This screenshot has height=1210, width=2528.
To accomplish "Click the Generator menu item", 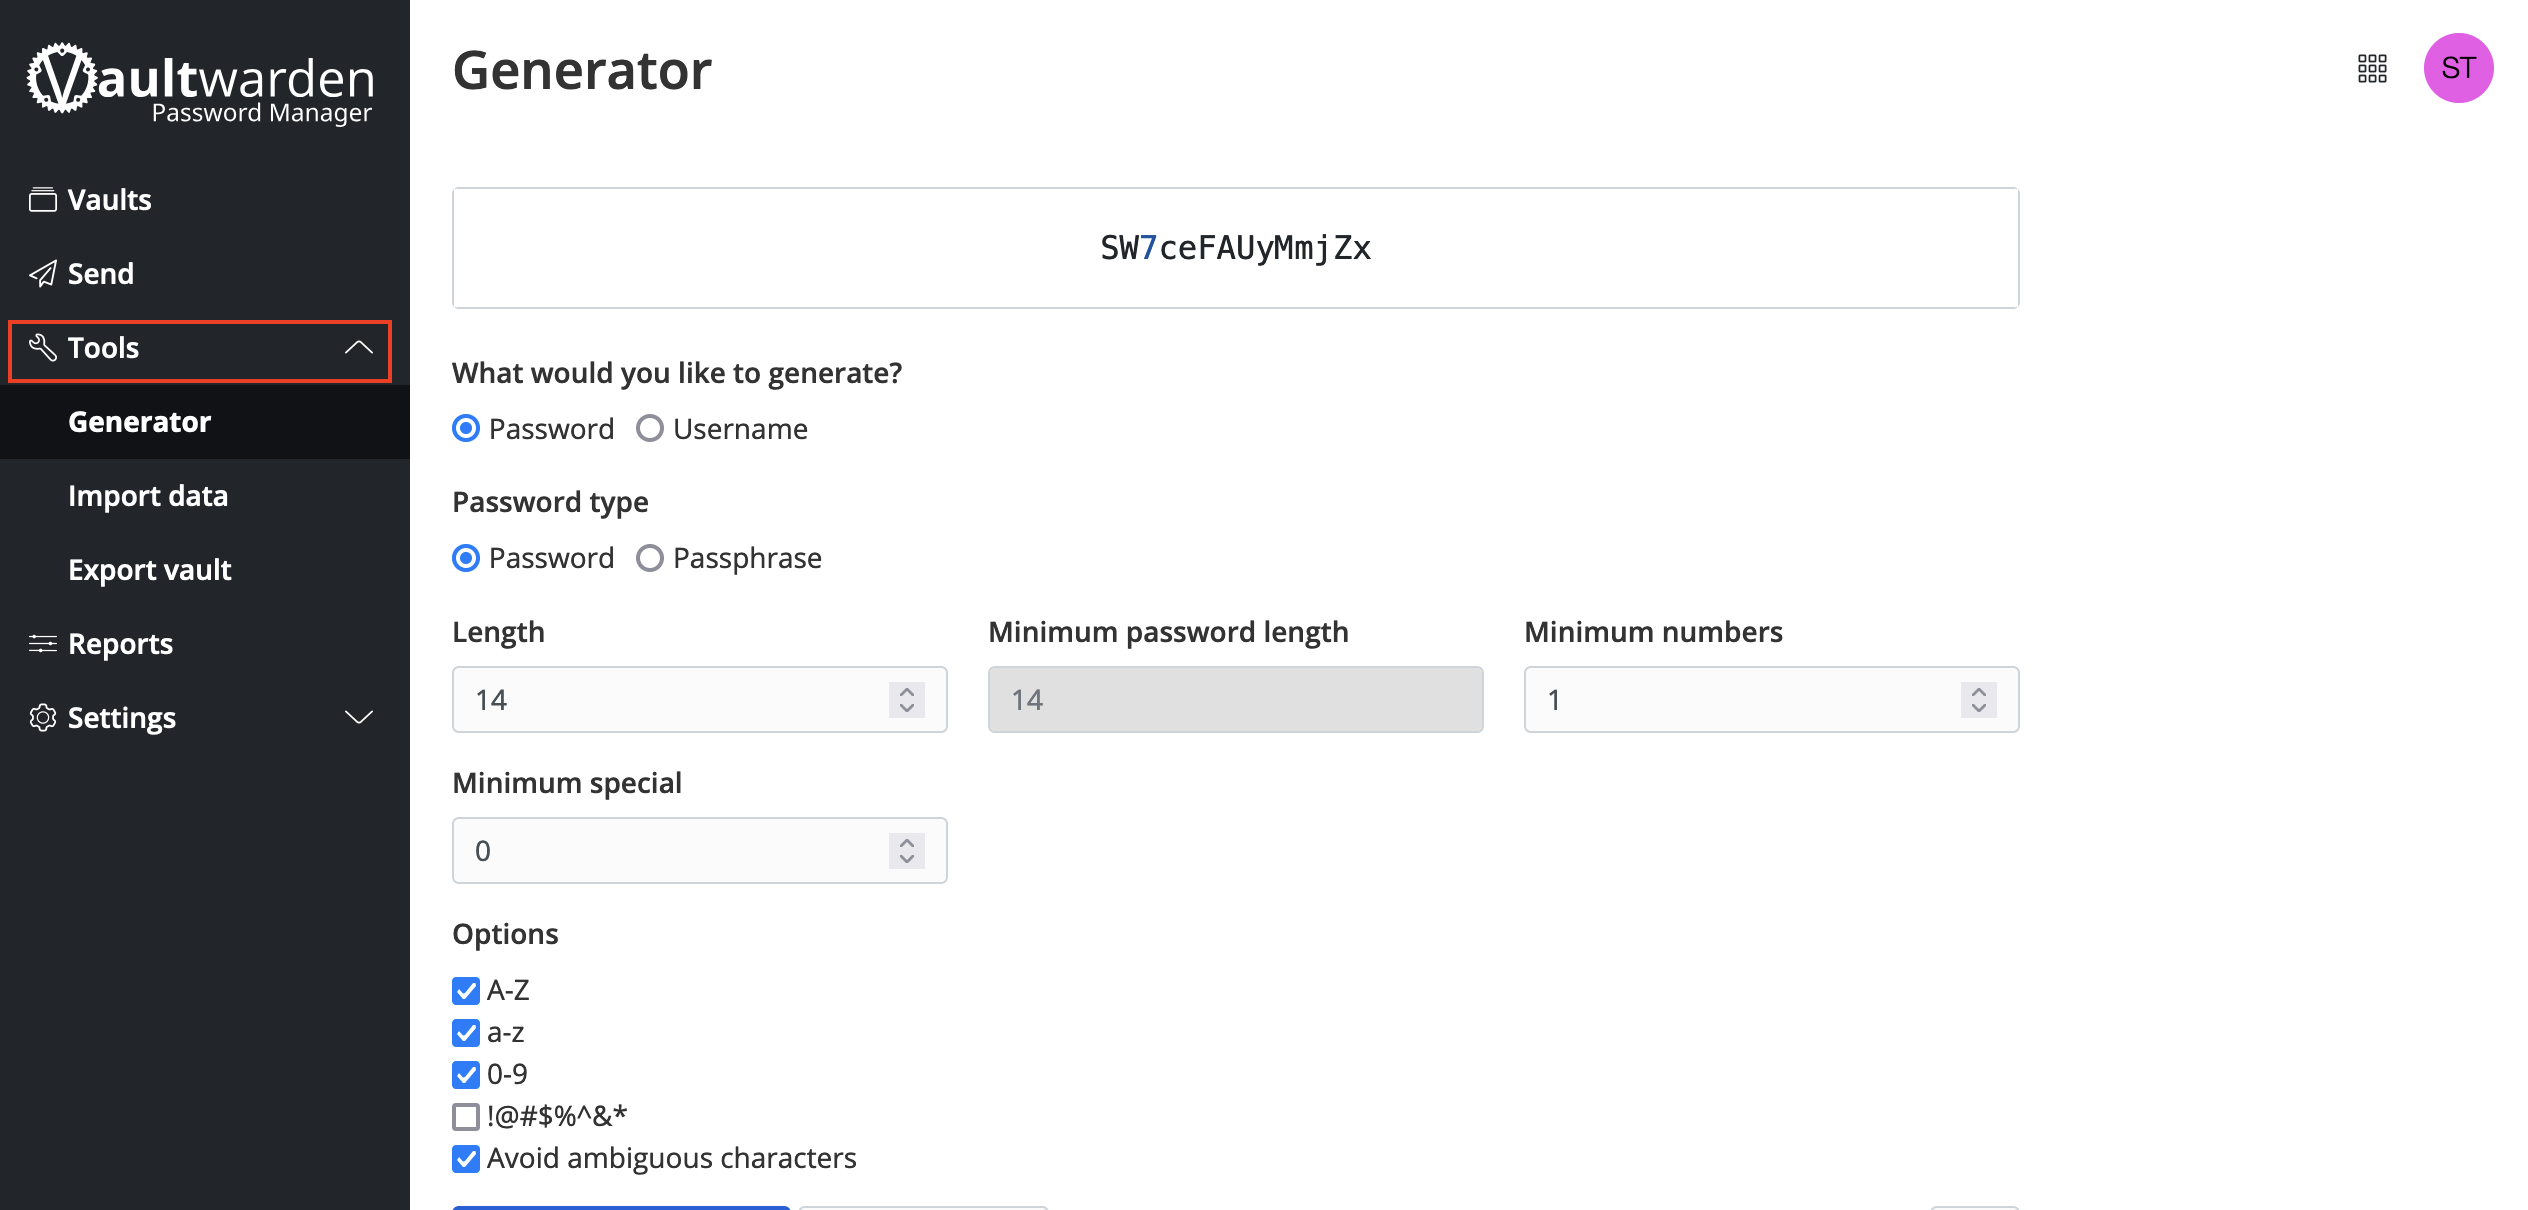I will coord(140,421).
